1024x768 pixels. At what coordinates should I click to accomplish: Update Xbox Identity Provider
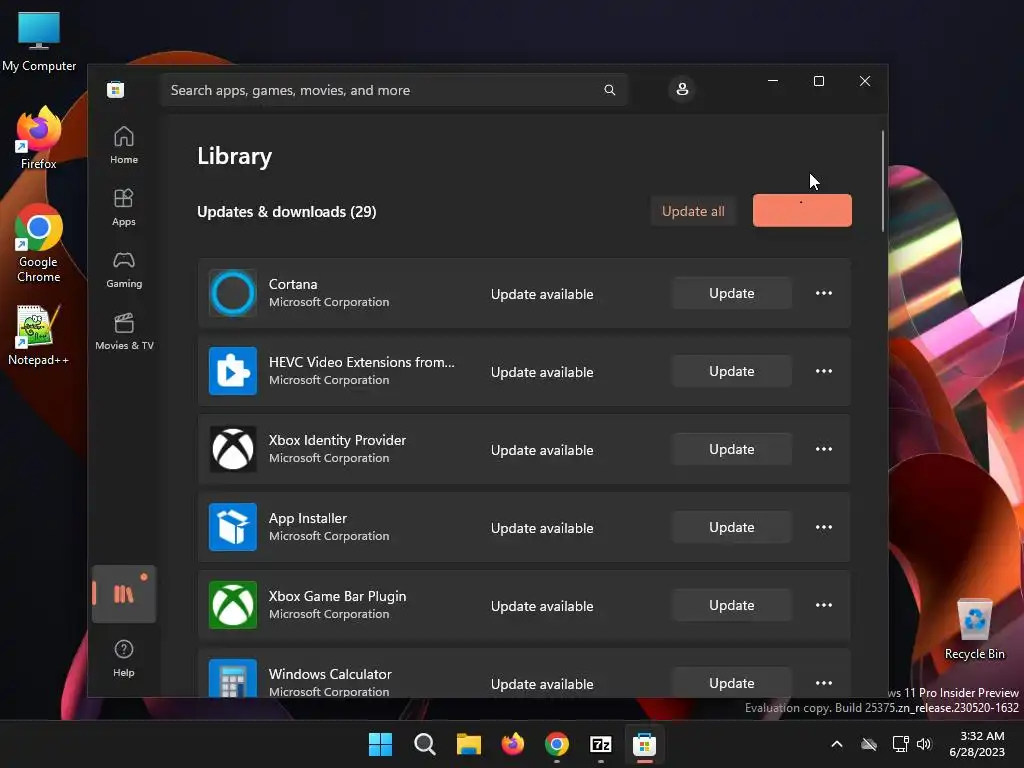pyautogui.click(x=731, y=449)
